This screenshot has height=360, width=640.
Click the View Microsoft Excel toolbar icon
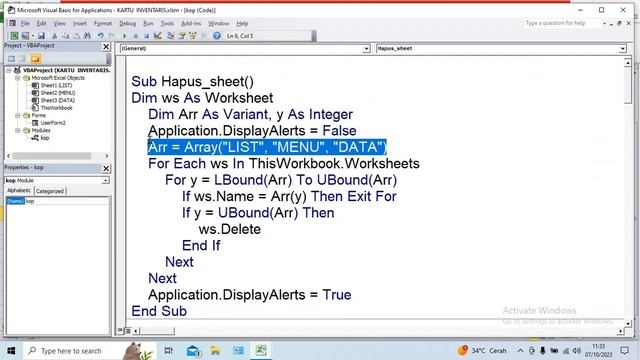tap(14, 36)
